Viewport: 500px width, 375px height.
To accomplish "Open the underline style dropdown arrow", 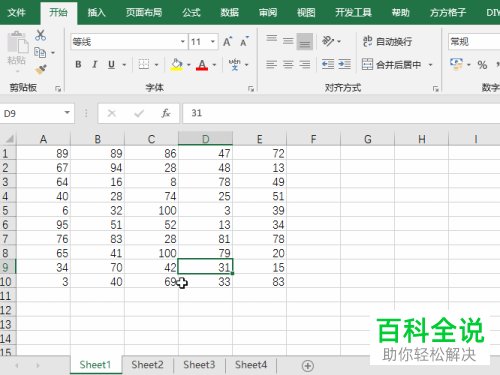I will [124, 65].
